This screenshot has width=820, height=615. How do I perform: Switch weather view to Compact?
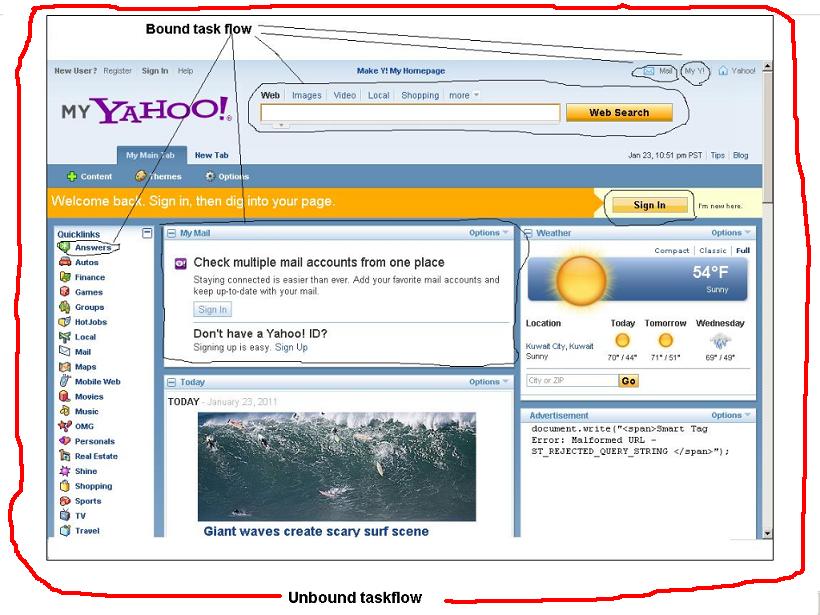671,250
